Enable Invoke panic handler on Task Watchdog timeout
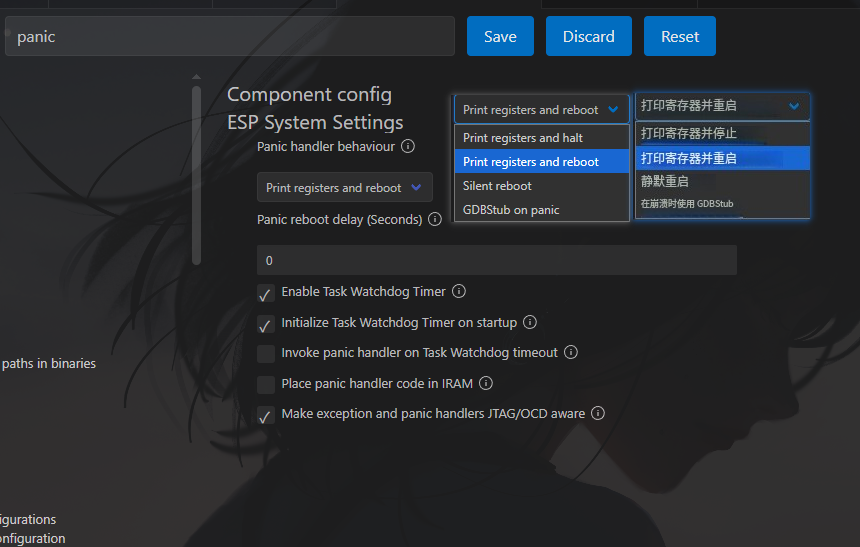Screen dimensions: 860x547 (x=266, y=354)
